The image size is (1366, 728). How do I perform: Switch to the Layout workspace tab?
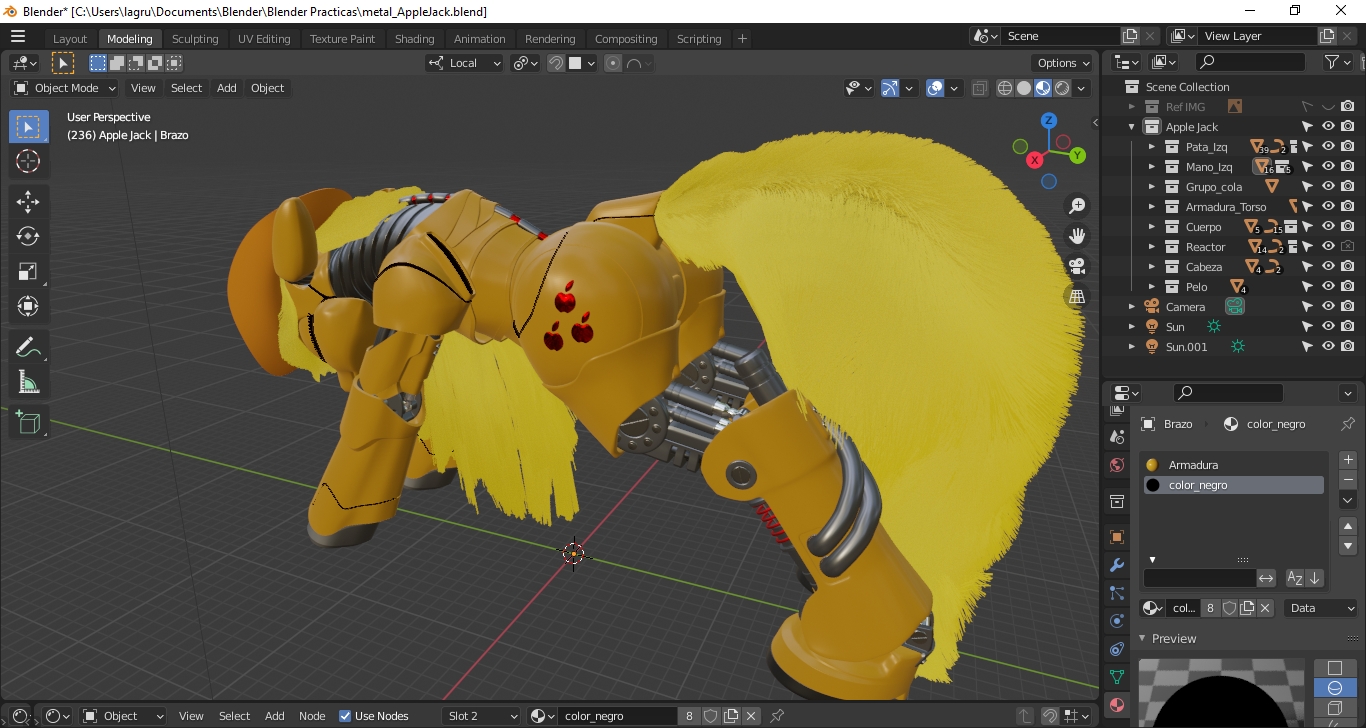pos(70,39)
